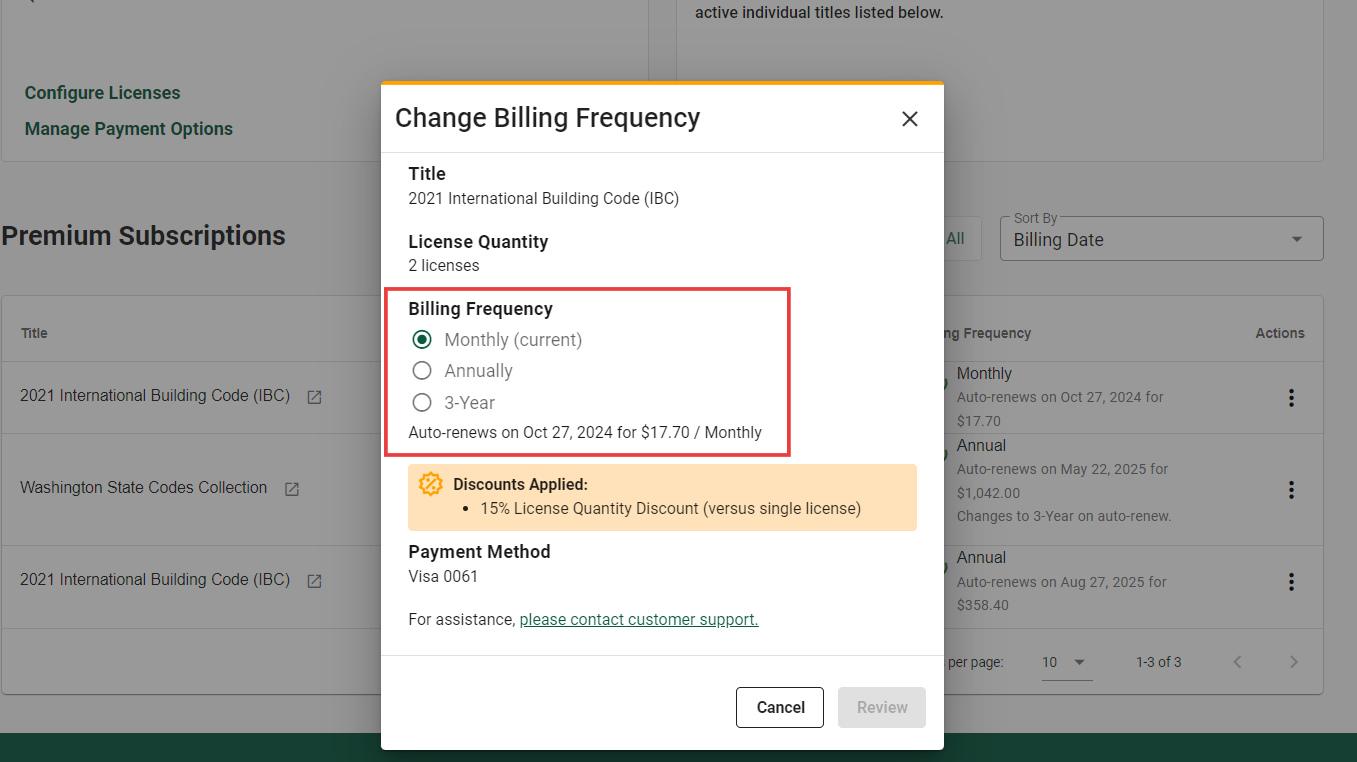Expand the Sort By Billing Date dropdown
The image size is (1357, 762).
click(x=1160, y=240)
